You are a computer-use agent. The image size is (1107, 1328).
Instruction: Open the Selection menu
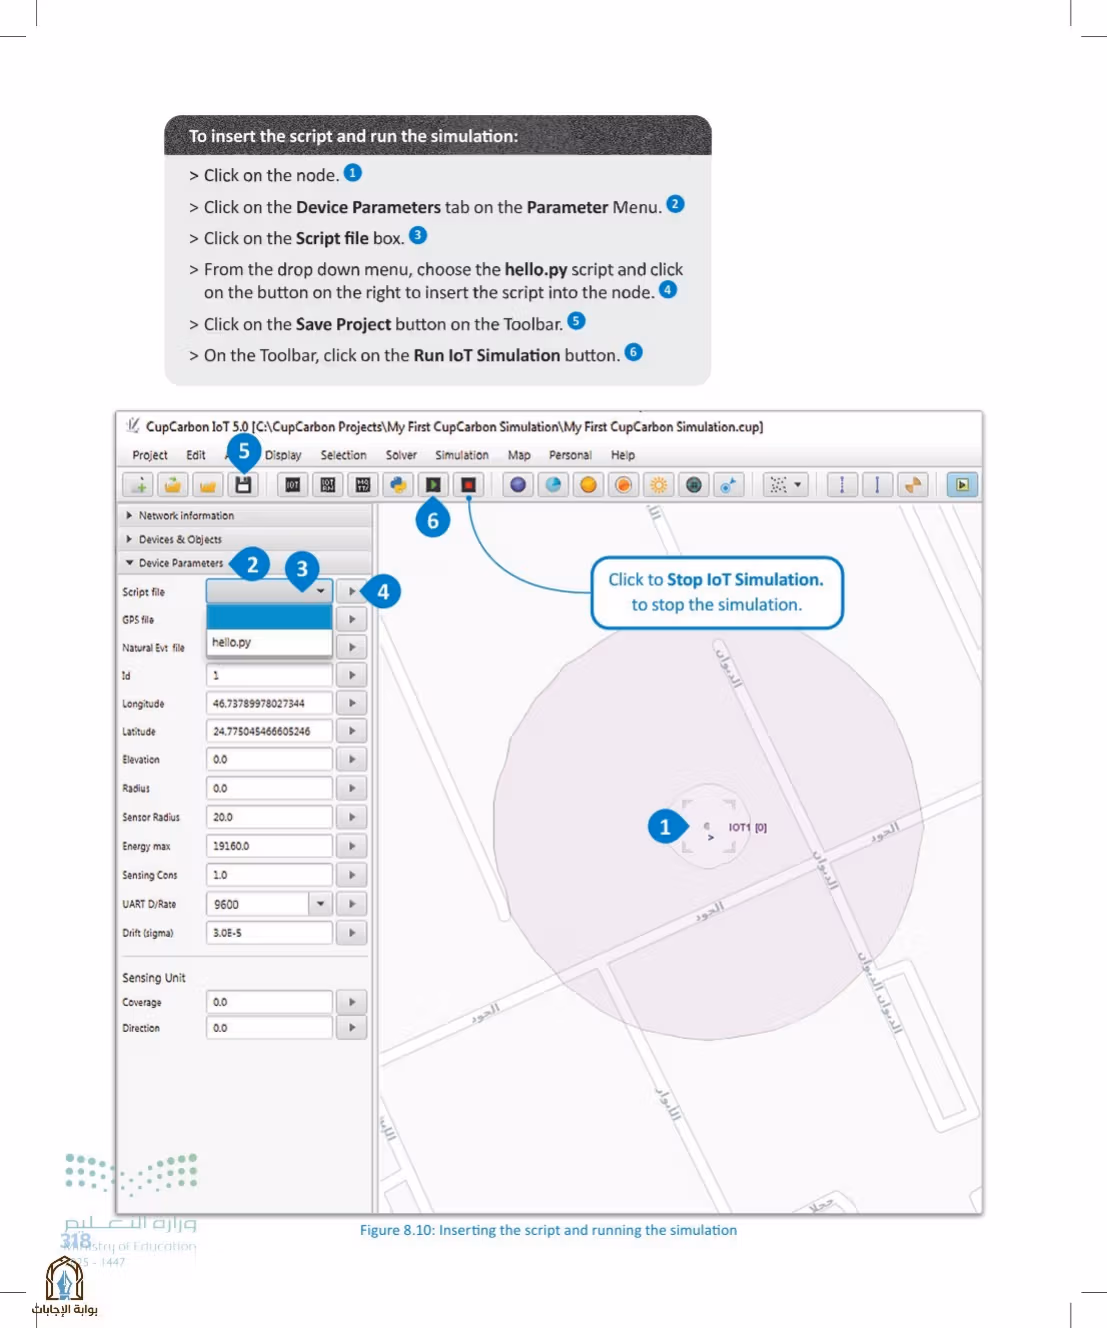[343, 455]
